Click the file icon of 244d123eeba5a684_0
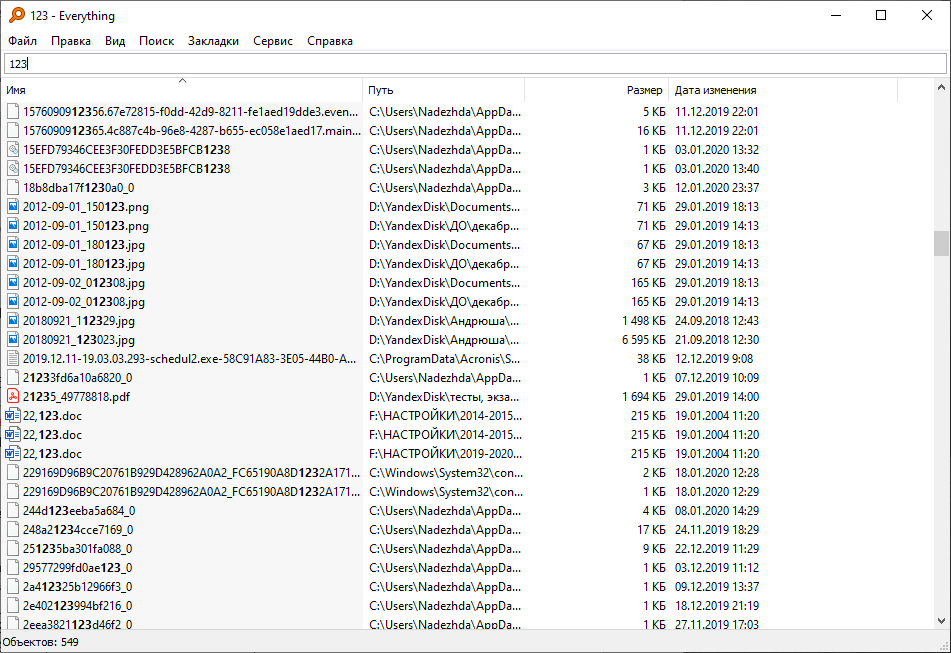The height and width of the screenshot is (653, 951). [x=13, y=511]
